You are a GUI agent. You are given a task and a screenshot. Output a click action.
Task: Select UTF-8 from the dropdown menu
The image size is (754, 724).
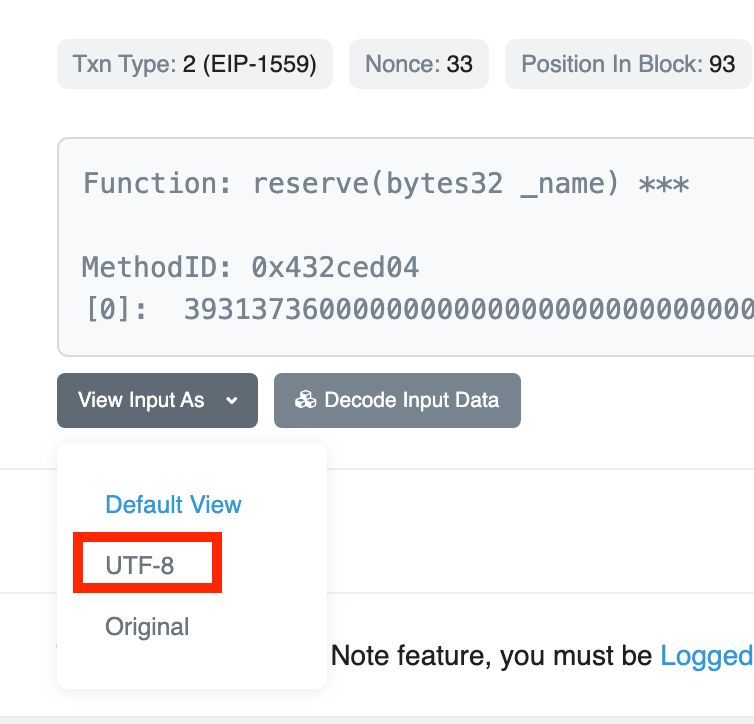pyautogui.click(x=140, y=566)
